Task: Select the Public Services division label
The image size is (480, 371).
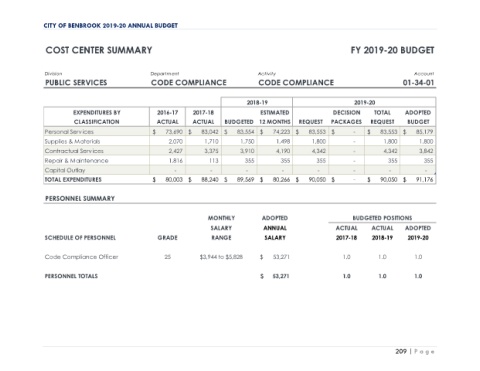Action: [76, 83]
